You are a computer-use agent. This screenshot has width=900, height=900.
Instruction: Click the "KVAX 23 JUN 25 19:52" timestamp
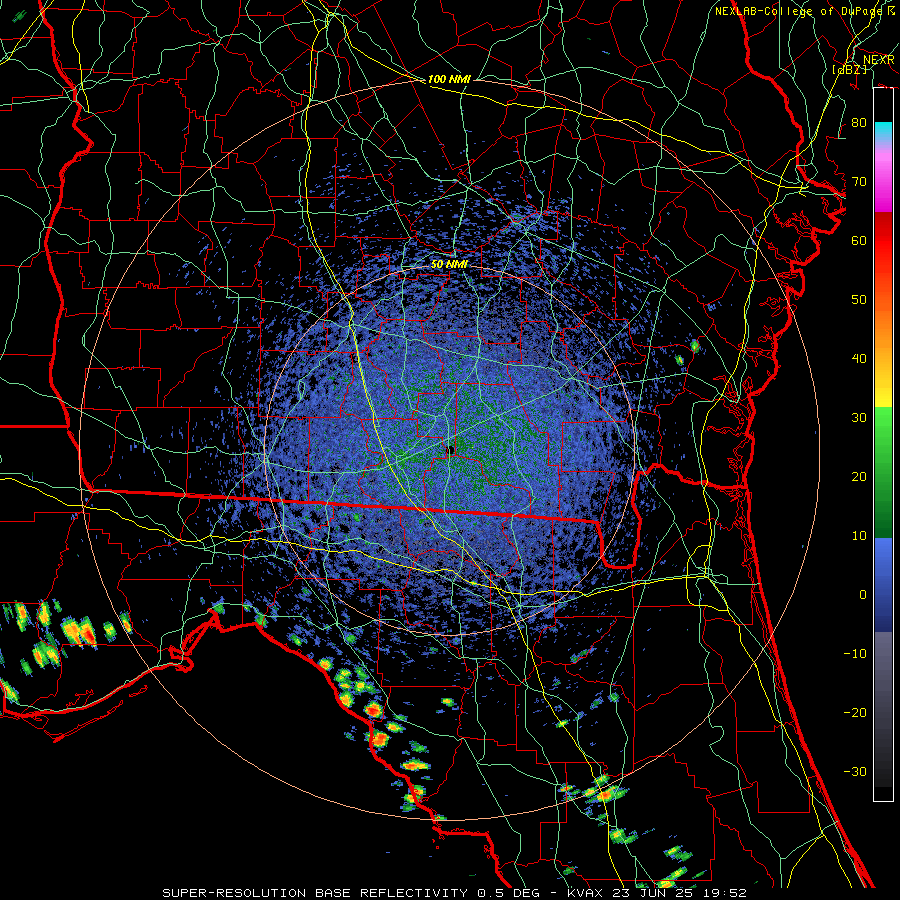point(657,893)
